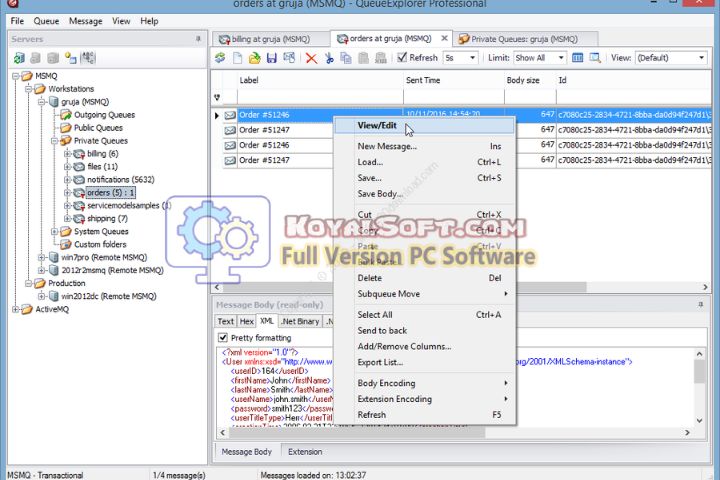Click the Label column filter input field
This screenshot has height=480, width=720.
[320, 97]
